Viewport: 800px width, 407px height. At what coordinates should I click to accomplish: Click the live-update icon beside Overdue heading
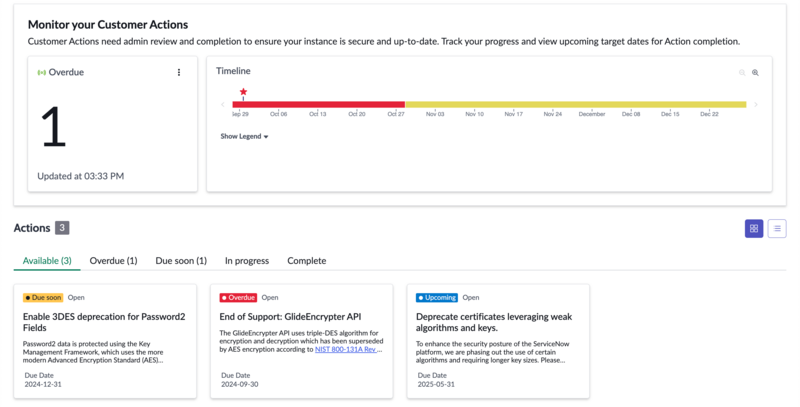42,72
